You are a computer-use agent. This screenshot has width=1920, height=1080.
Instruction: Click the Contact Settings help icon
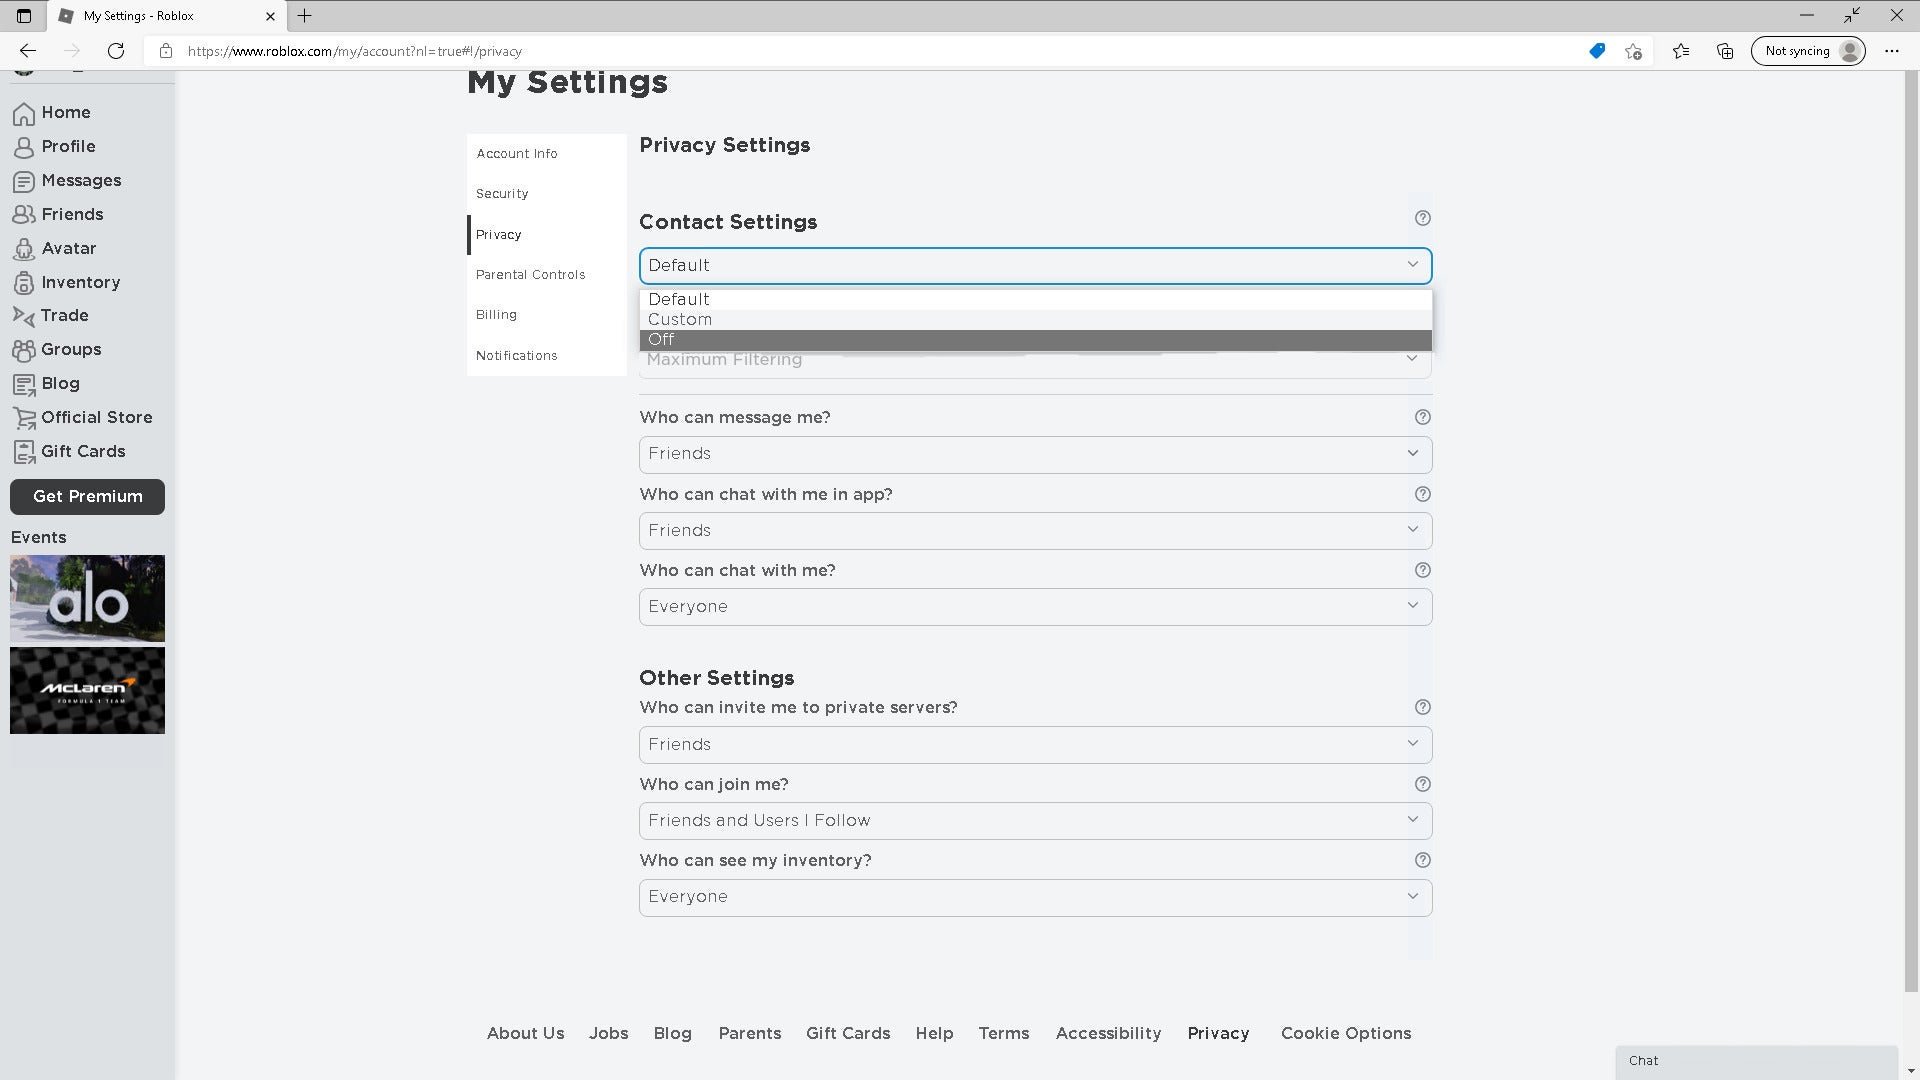pyautogui.click(x=1423, y=218)
